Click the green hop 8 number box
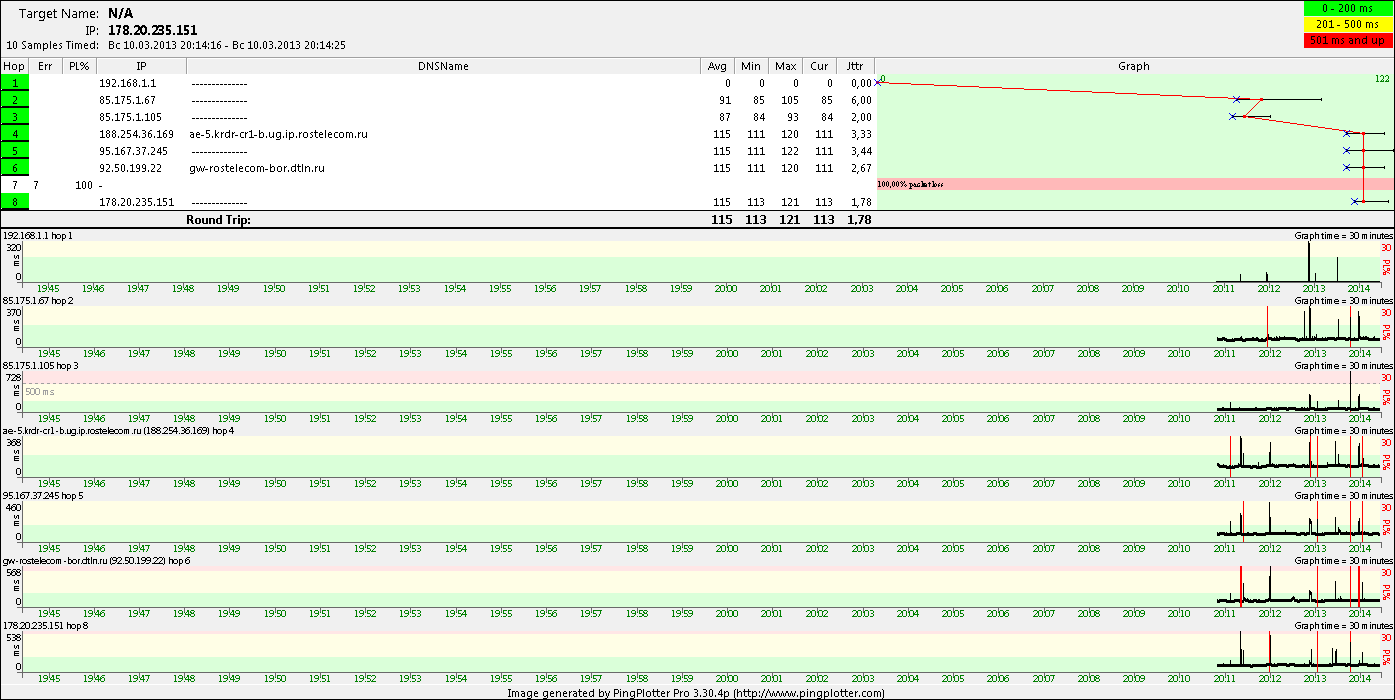This screenshot has height=700, width=1395. point(15,202)
